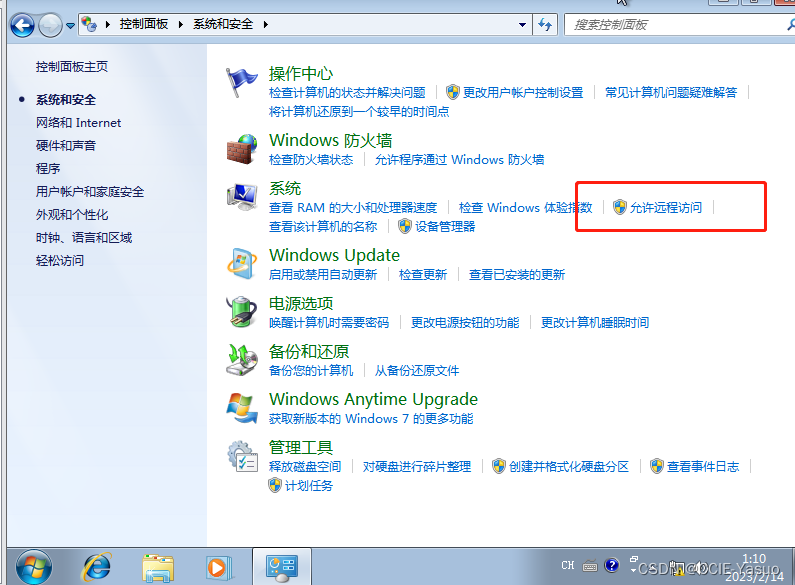Select 用户帐户和家庭安全 category
Image resolution: width=795 pixels, height=585 pixels.
tap(90, 192)
